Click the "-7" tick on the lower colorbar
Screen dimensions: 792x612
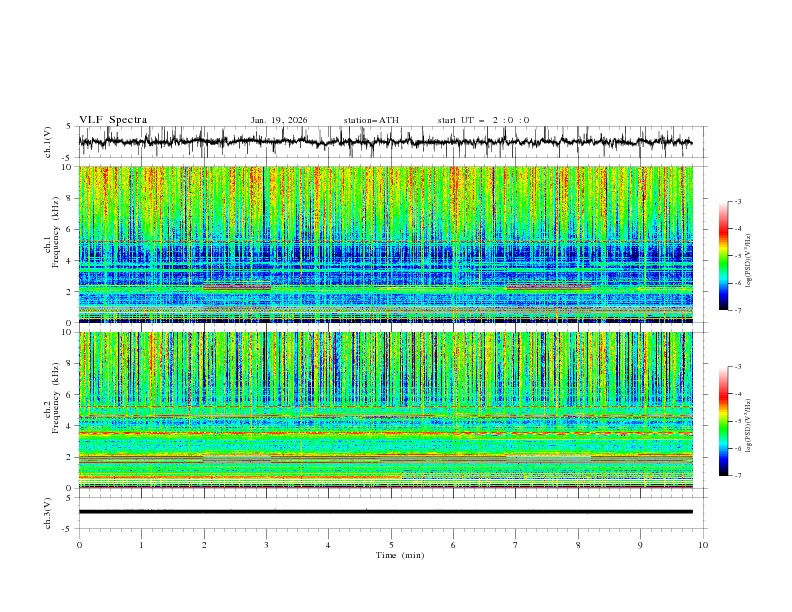[x=737, y=476]
